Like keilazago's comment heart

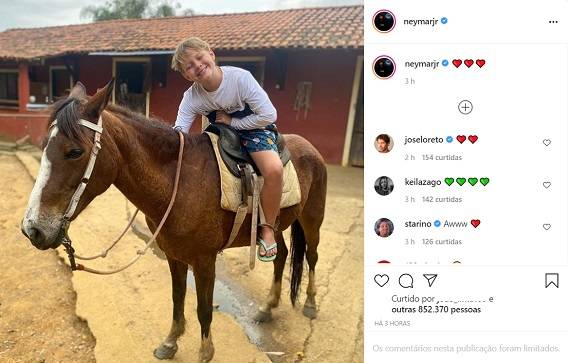click(x=547, y=185)
